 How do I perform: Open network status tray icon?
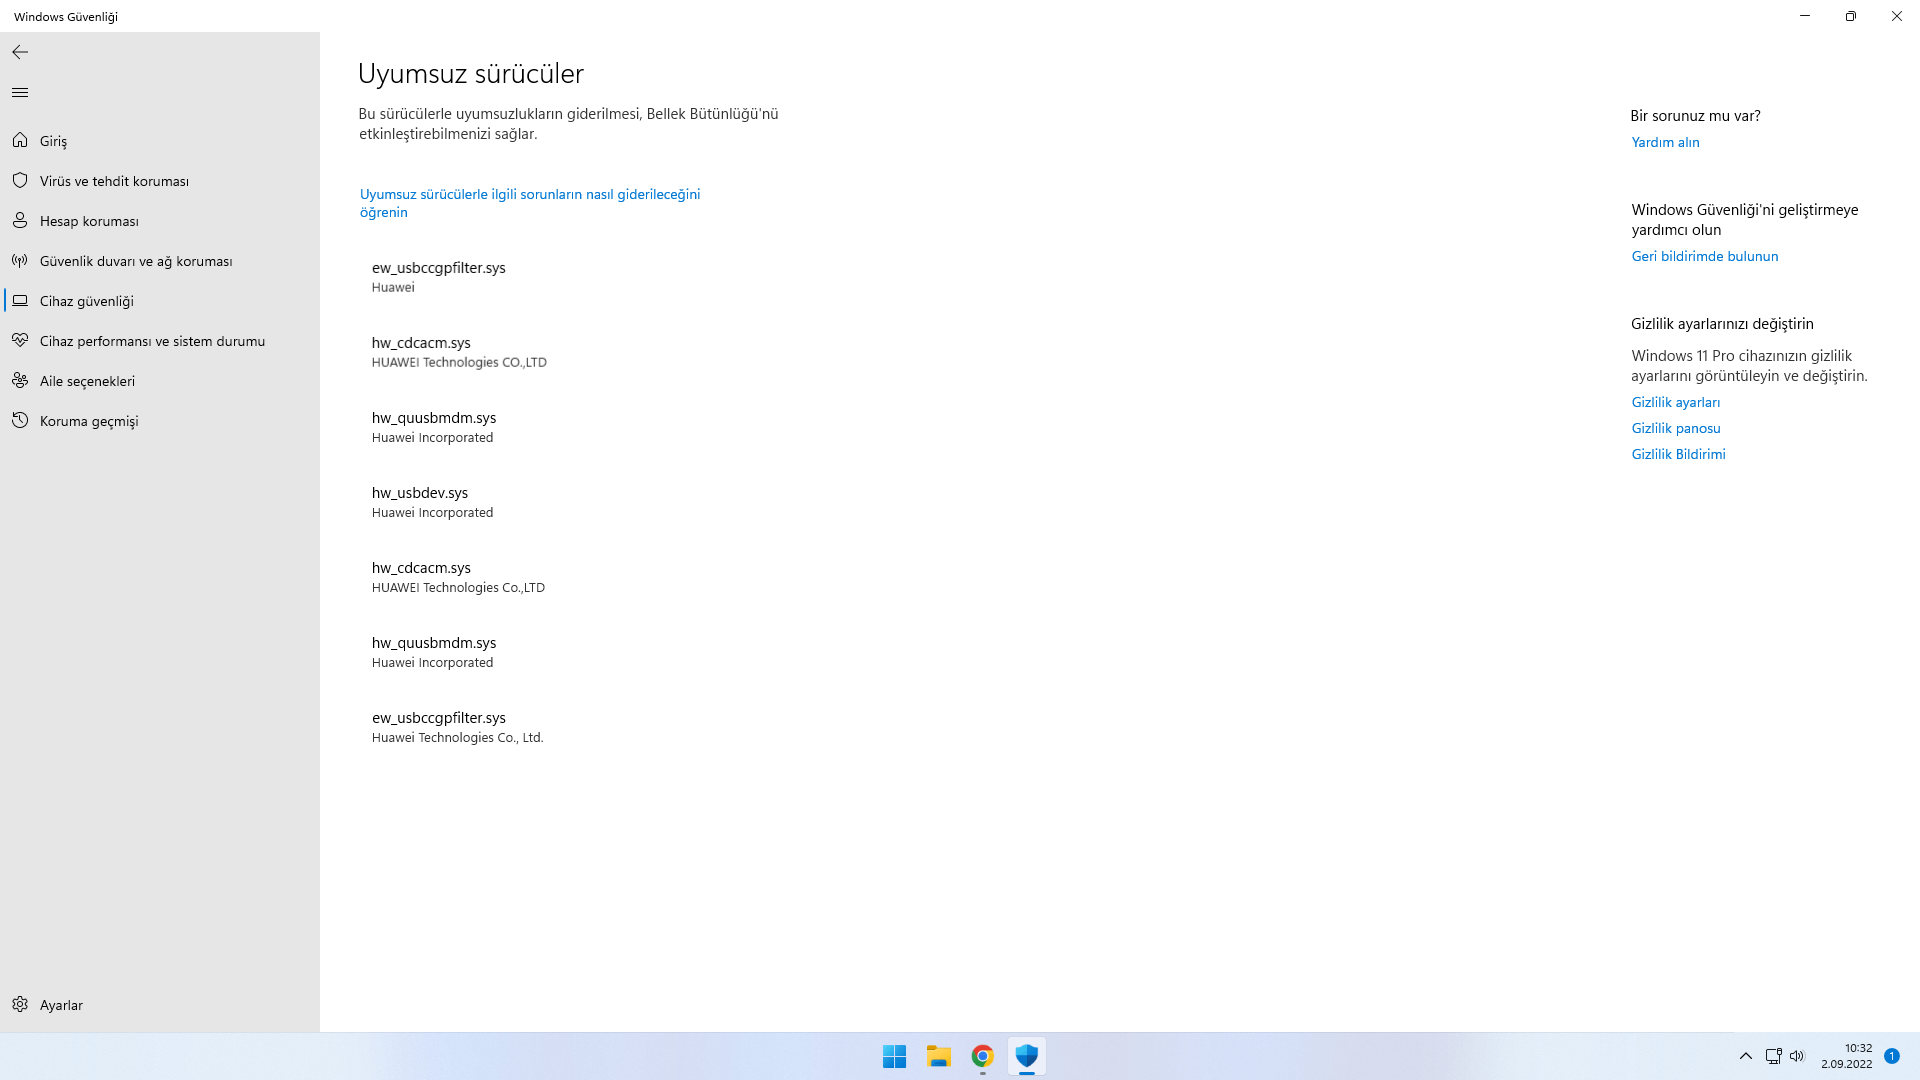(x=1773, y=1056)
